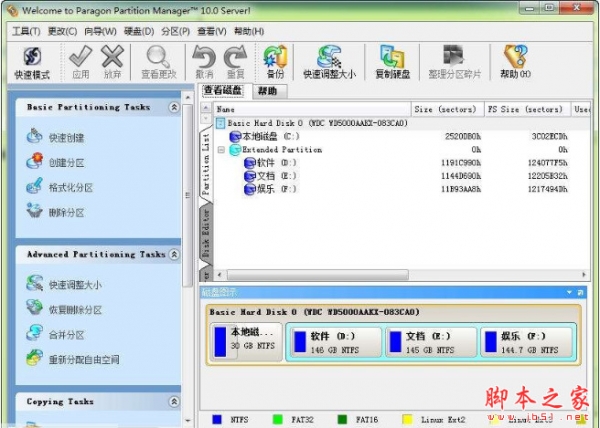Screen dimensions: 600x428
Task: Start 格式化分区 task in sidebar
Action: coord(60,187)
